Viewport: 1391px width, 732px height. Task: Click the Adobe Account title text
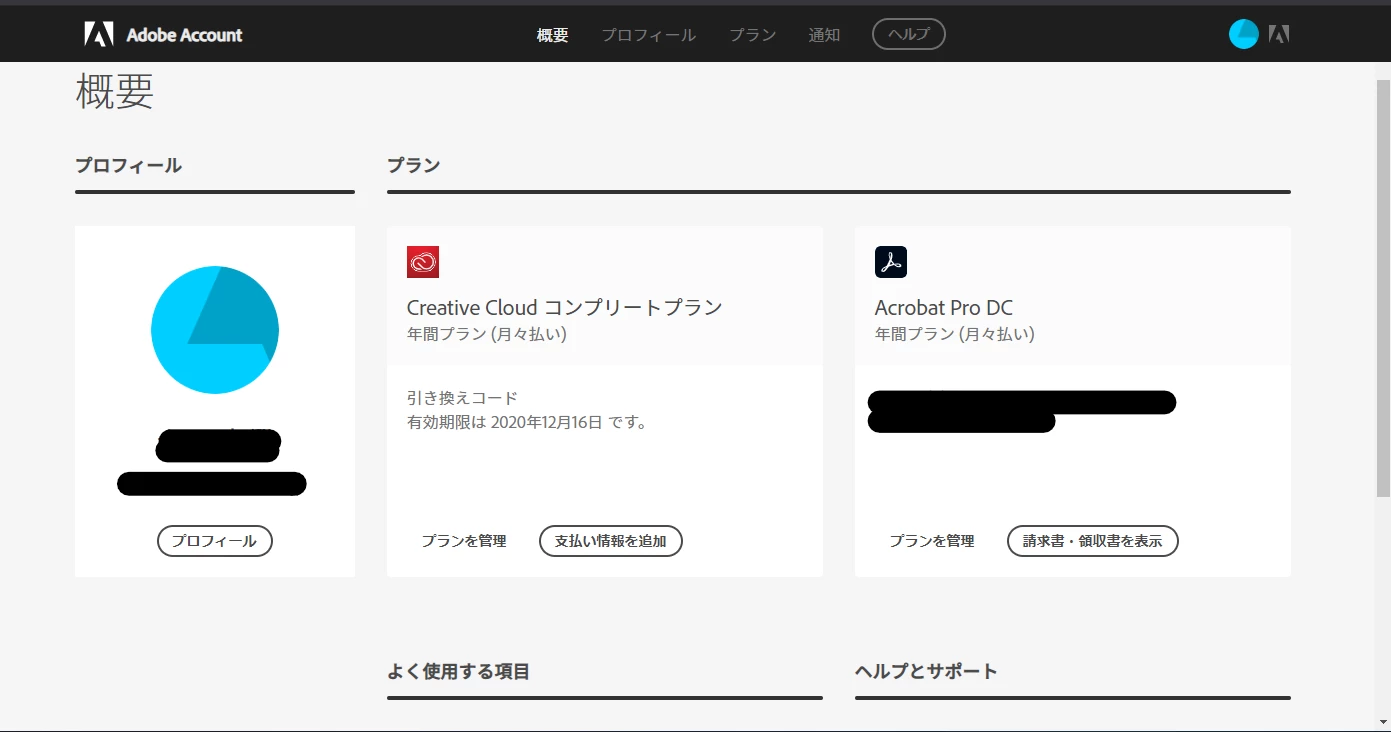(x=184, y=35)
